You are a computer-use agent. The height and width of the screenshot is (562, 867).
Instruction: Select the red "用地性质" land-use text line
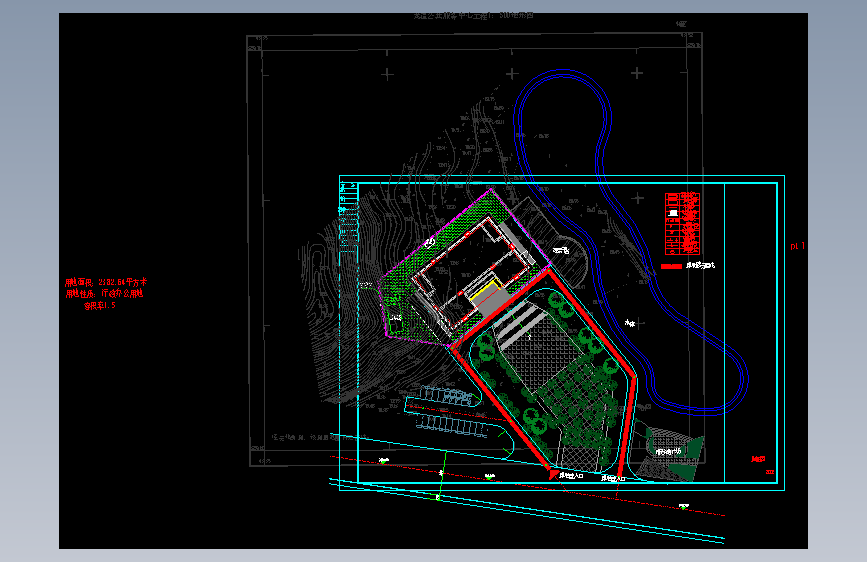pos(105,293)
